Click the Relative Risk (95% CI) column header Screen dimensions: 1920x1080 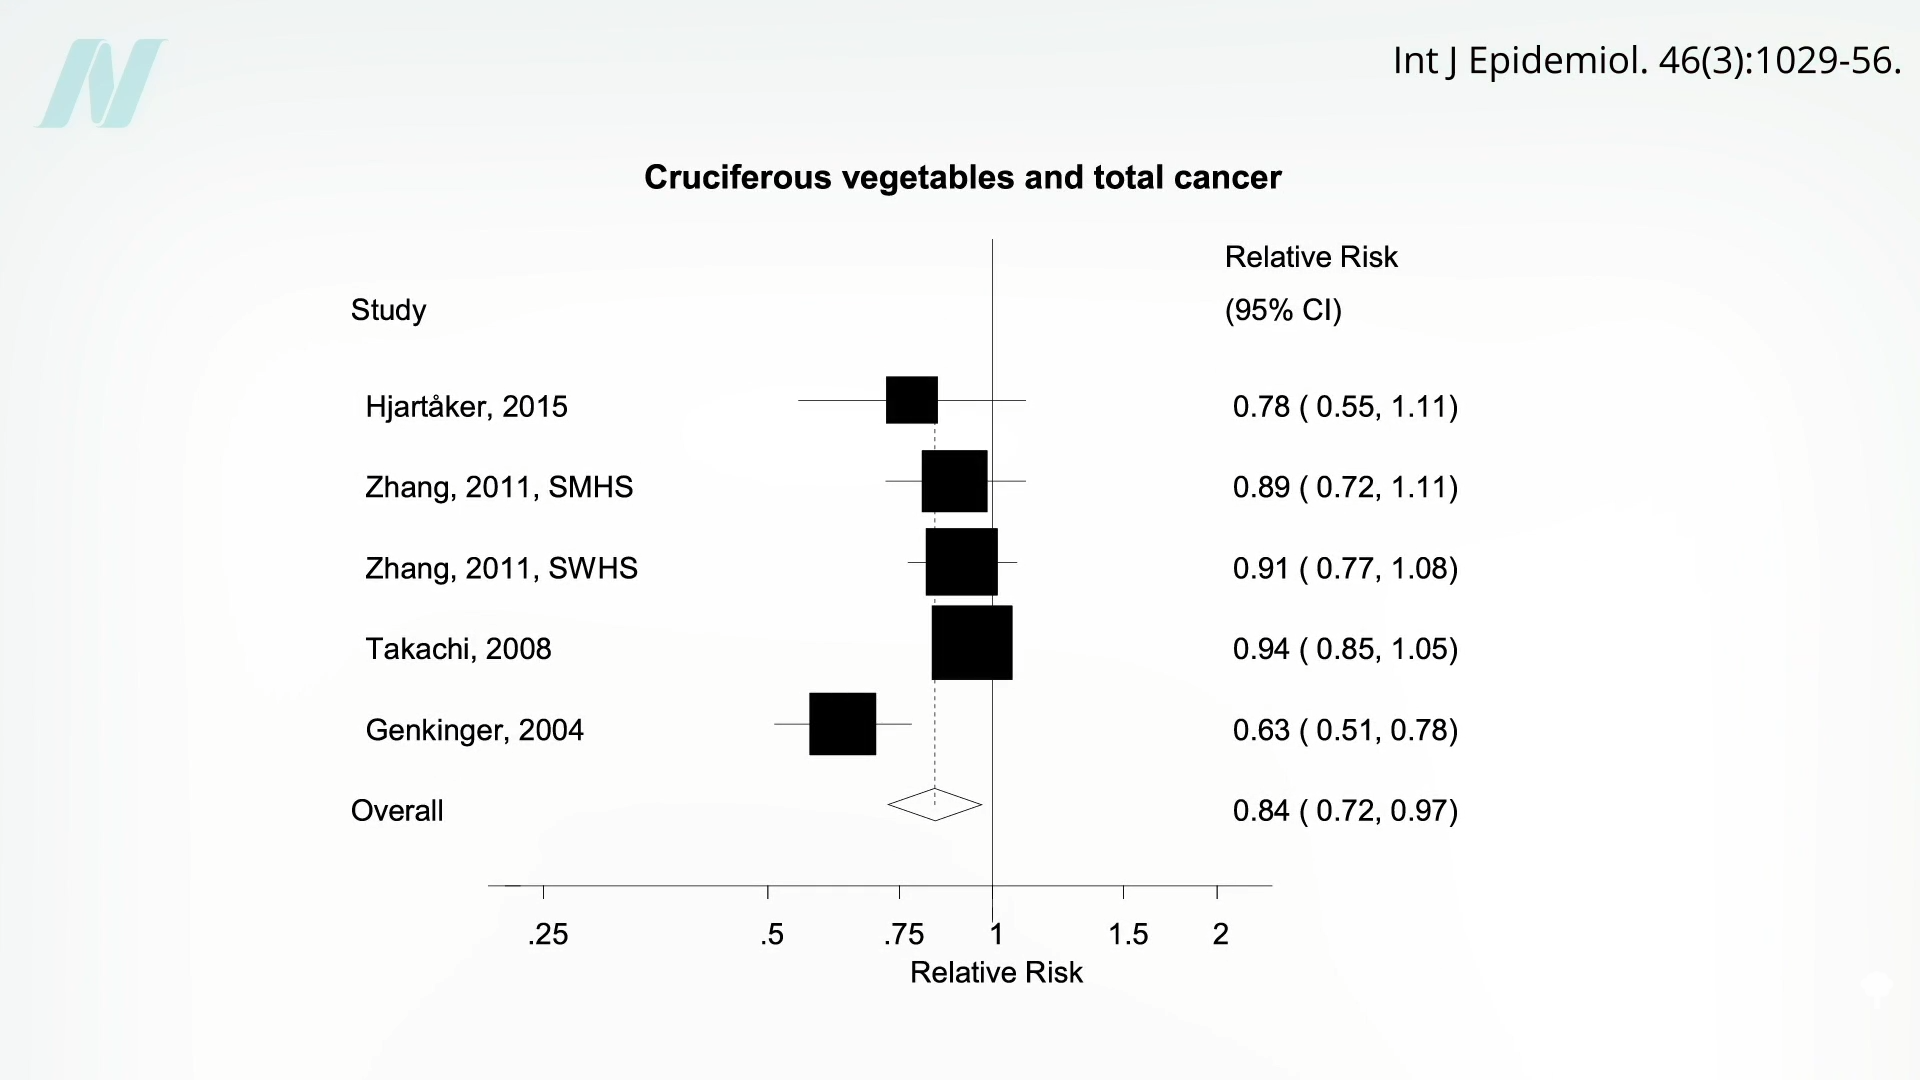pyautogui.click(x=1311, y=284)
